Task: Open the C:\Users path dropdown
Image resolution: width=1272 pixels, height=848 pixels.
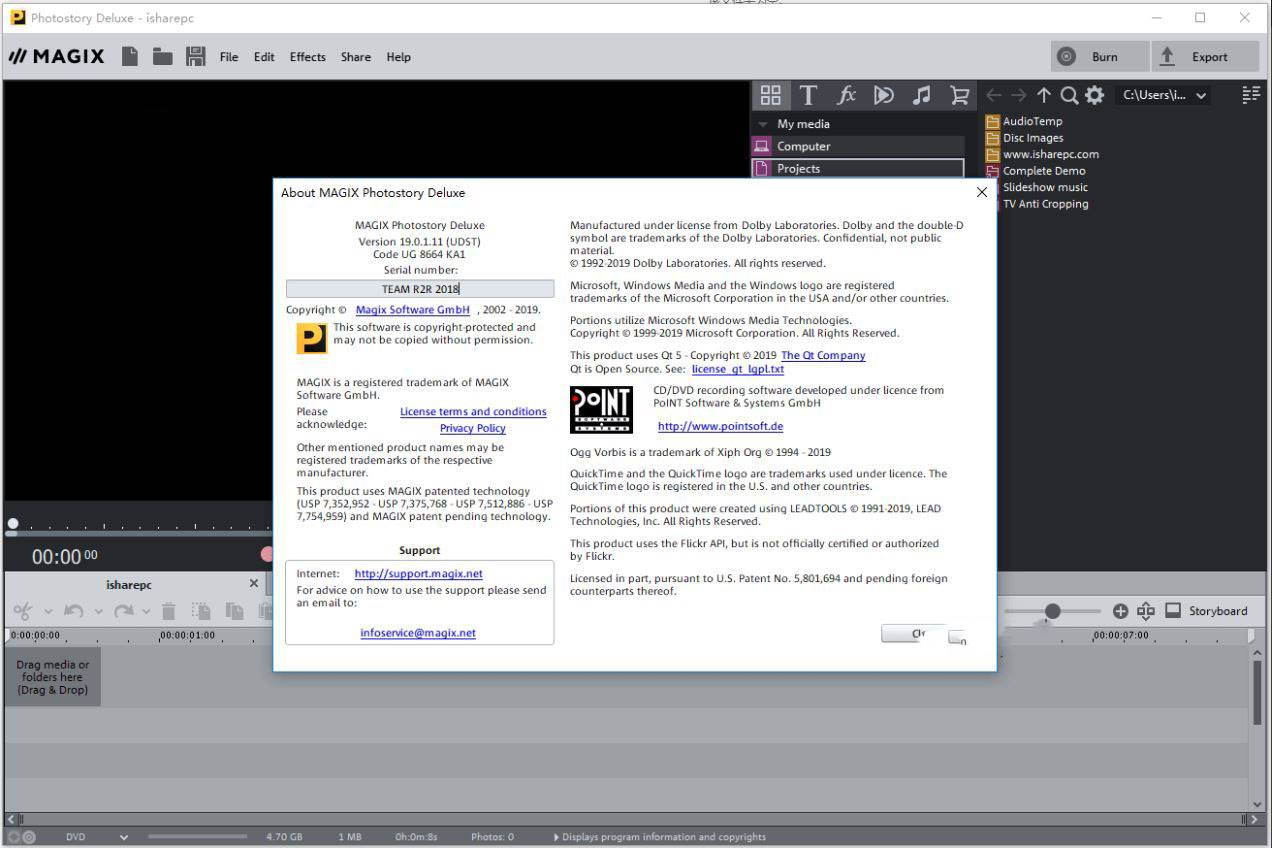Action: pyautogui.click(x=1200, y=96)
